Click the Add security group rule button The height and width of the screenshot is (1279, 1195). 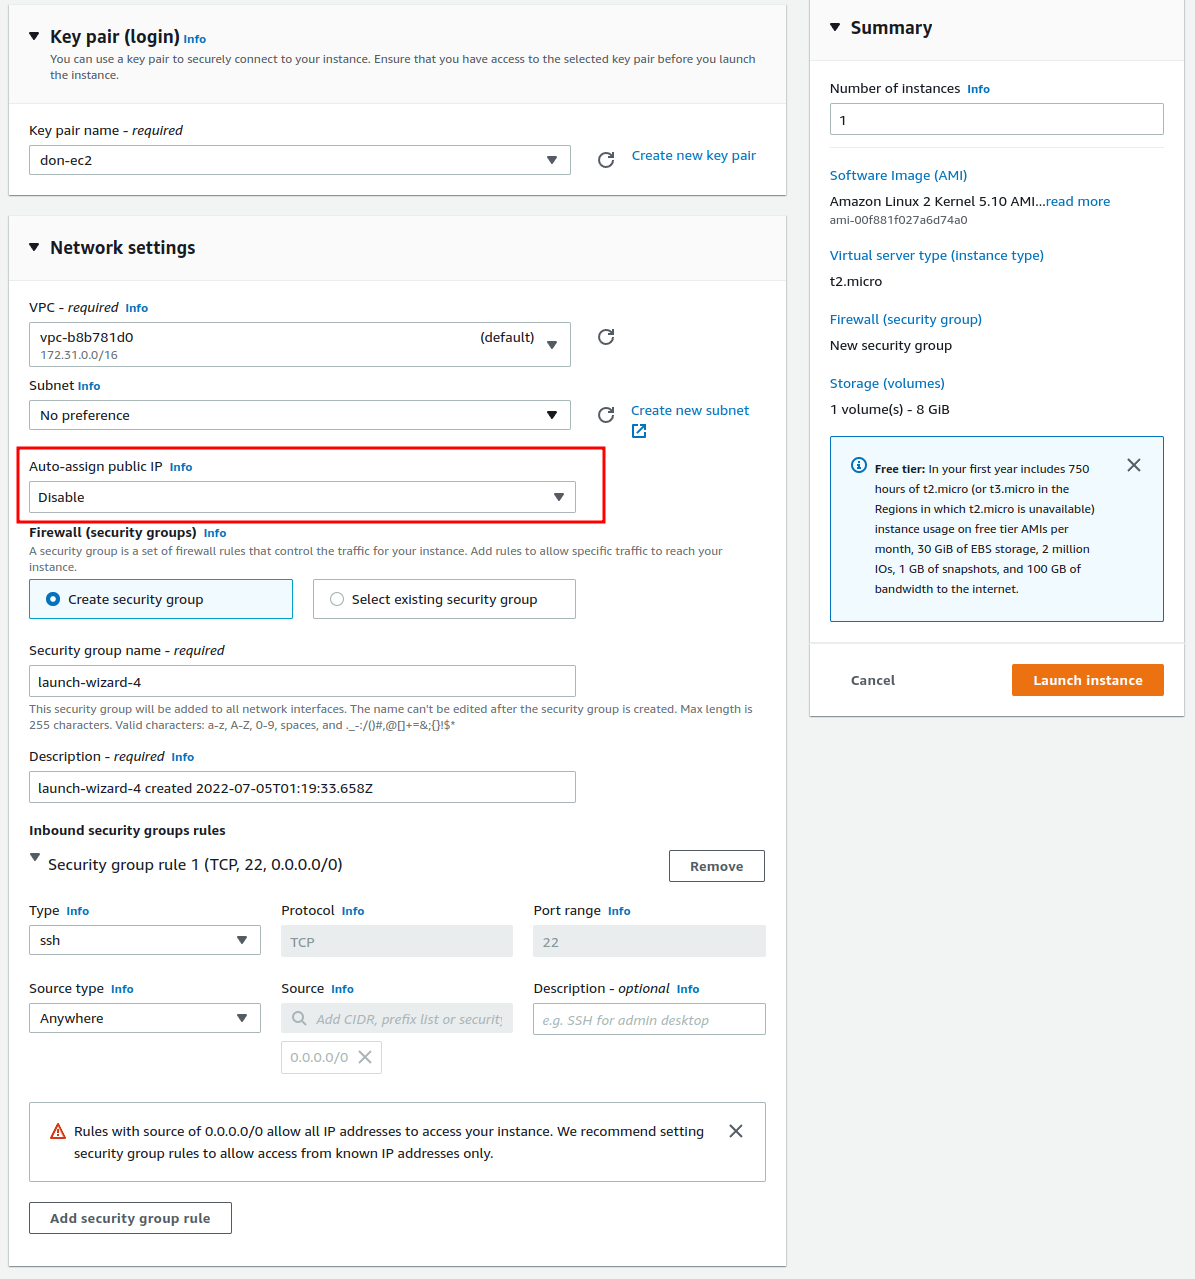[x=130, y=1218]
